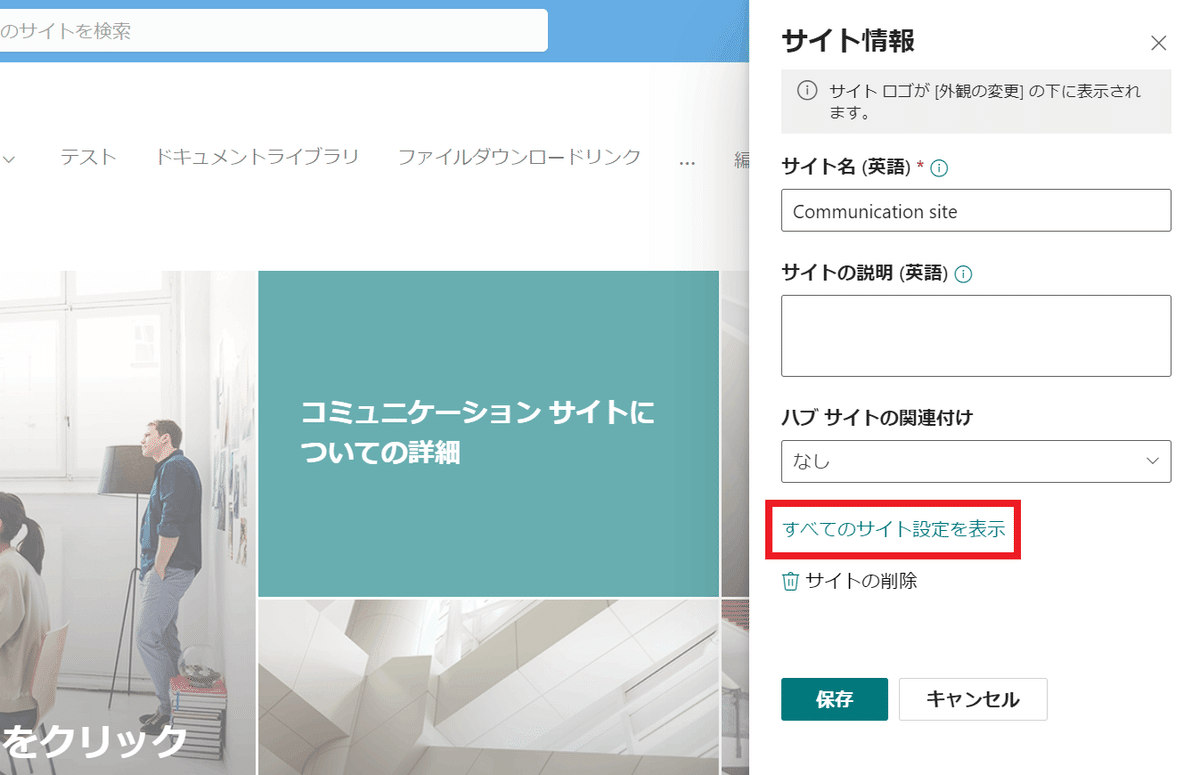The height and width of the screenshot is (775, 1200).
Task: Click the site search box
Action: pyautogui.click(x=272, y=31)
